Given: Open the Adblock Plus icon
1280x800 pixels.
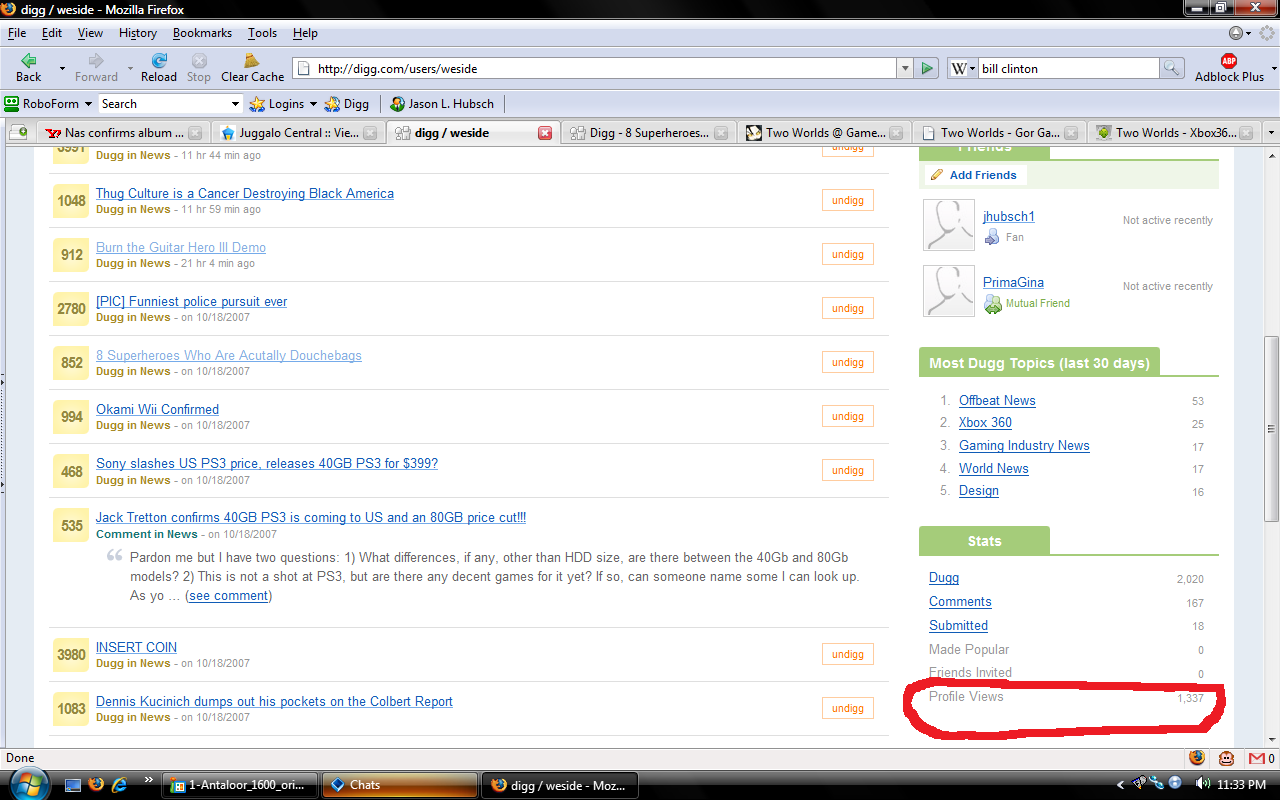Looking at the screenshot, I should pos(1229,61).
